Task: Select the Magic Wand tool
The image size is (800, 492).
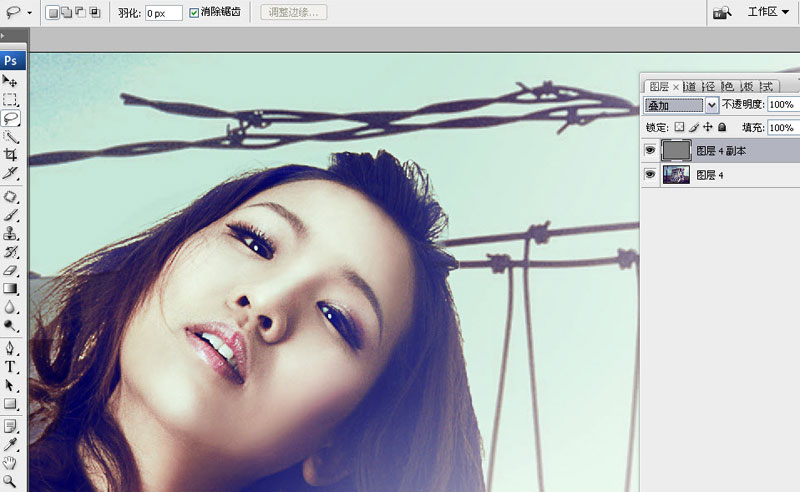Action: click(10, 136)
